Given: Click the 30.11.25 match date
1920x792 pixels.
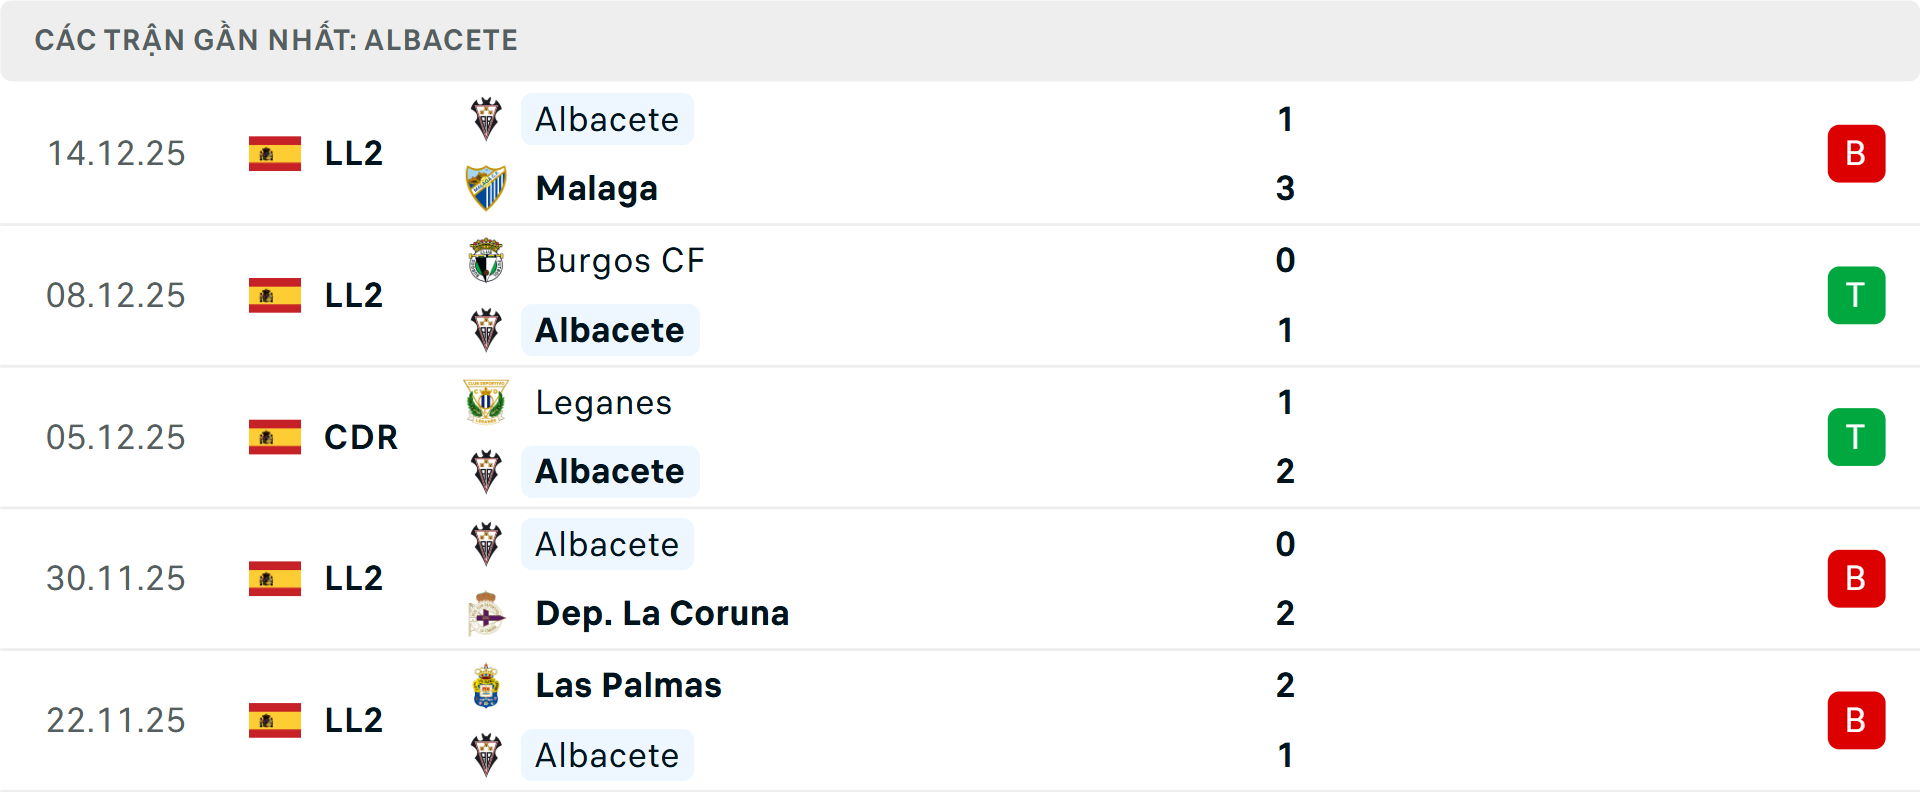Looking at the screenshot, I should pyautogui.click(x=116, y=579).
